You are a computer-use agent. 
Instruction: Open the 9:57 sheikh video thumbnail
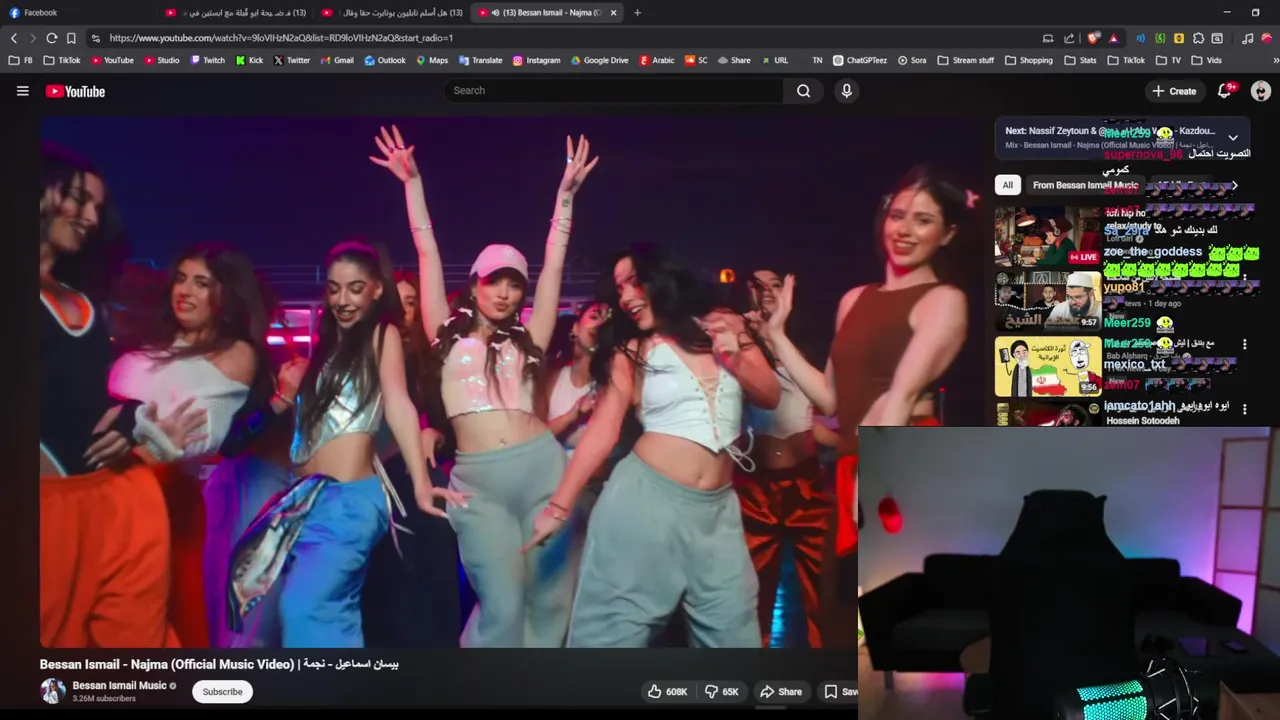1048,302
